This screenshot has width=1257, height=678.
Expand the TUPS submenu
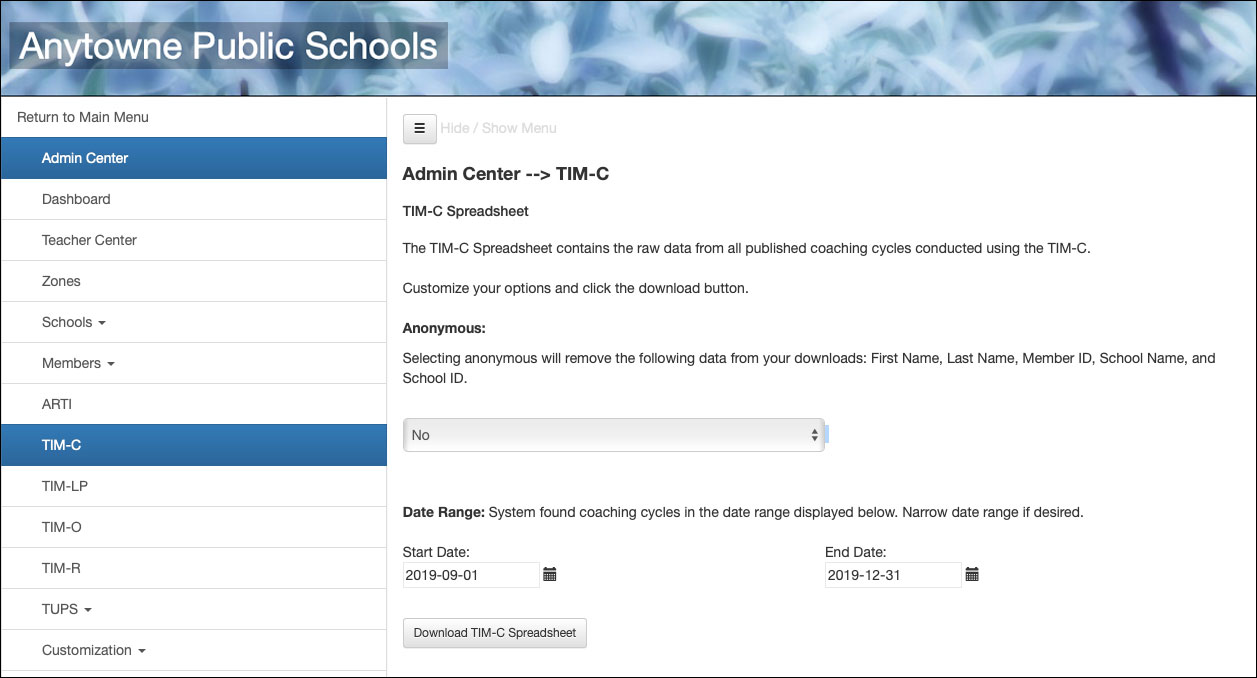[x=194, y=609]
